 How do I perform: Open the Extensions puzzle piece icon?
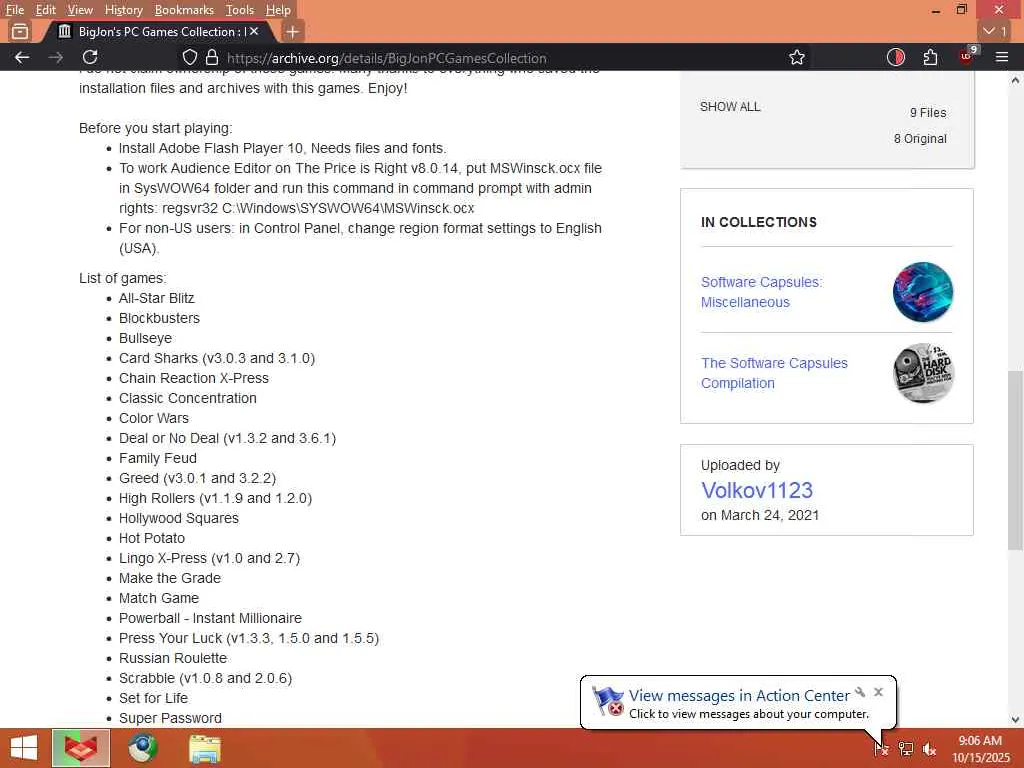(x=931, y=57)
